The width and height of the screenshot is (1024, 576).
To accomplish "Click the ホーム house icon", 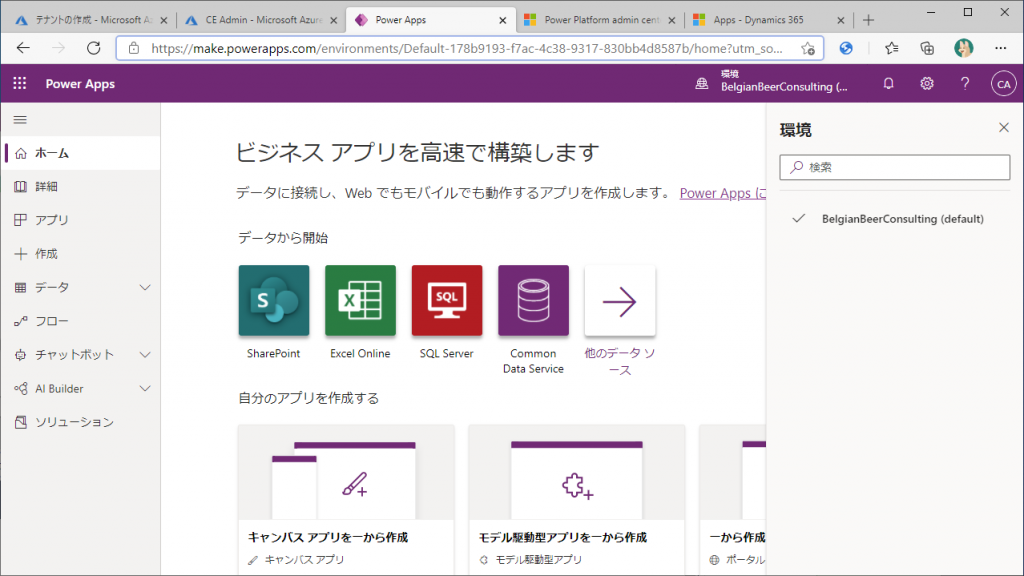I will point(21,153).
